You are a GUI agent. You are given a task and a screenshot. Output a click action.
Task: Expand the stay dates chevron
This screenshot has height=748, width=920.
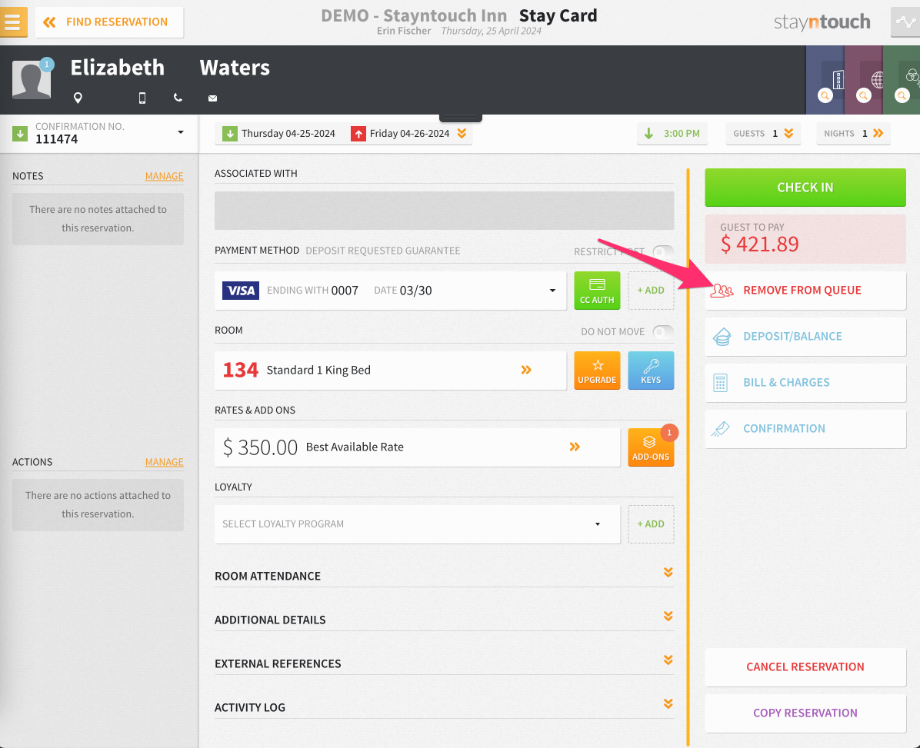coord(462,134)
